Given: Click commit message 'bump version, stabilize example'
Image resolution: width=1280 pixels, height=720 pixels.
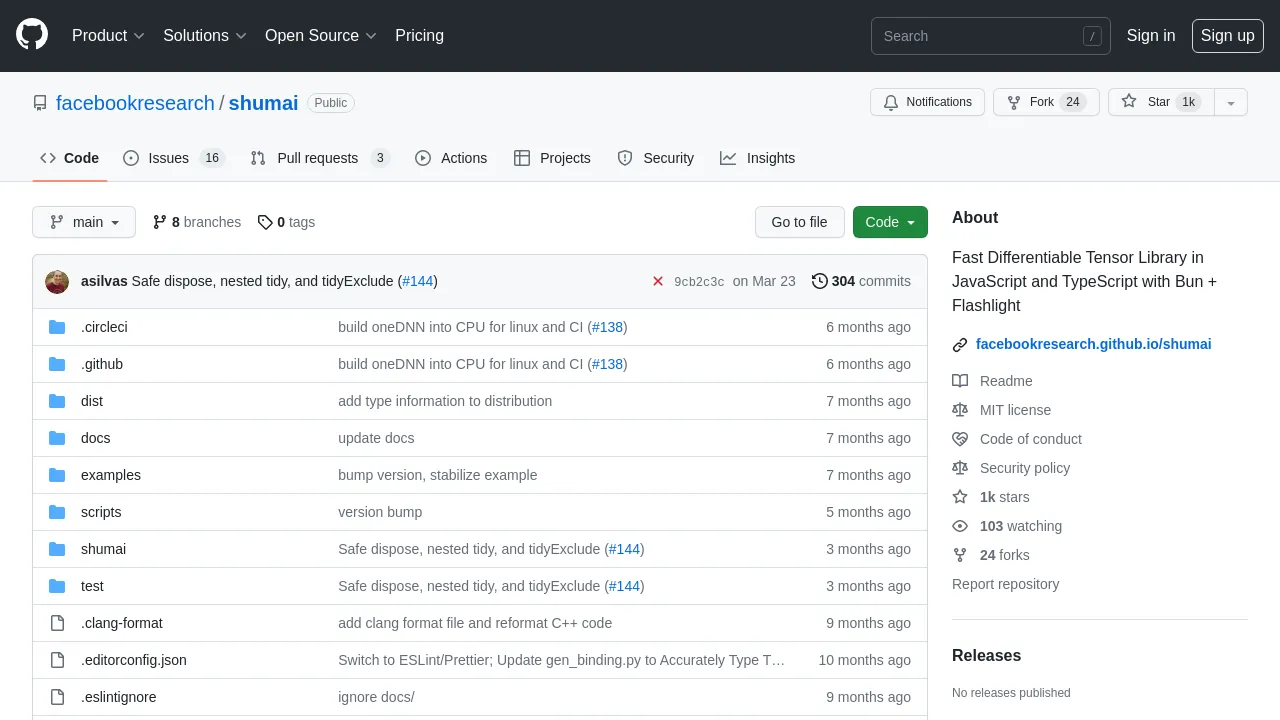Looking at the screenshot, I should pos(437,475).
